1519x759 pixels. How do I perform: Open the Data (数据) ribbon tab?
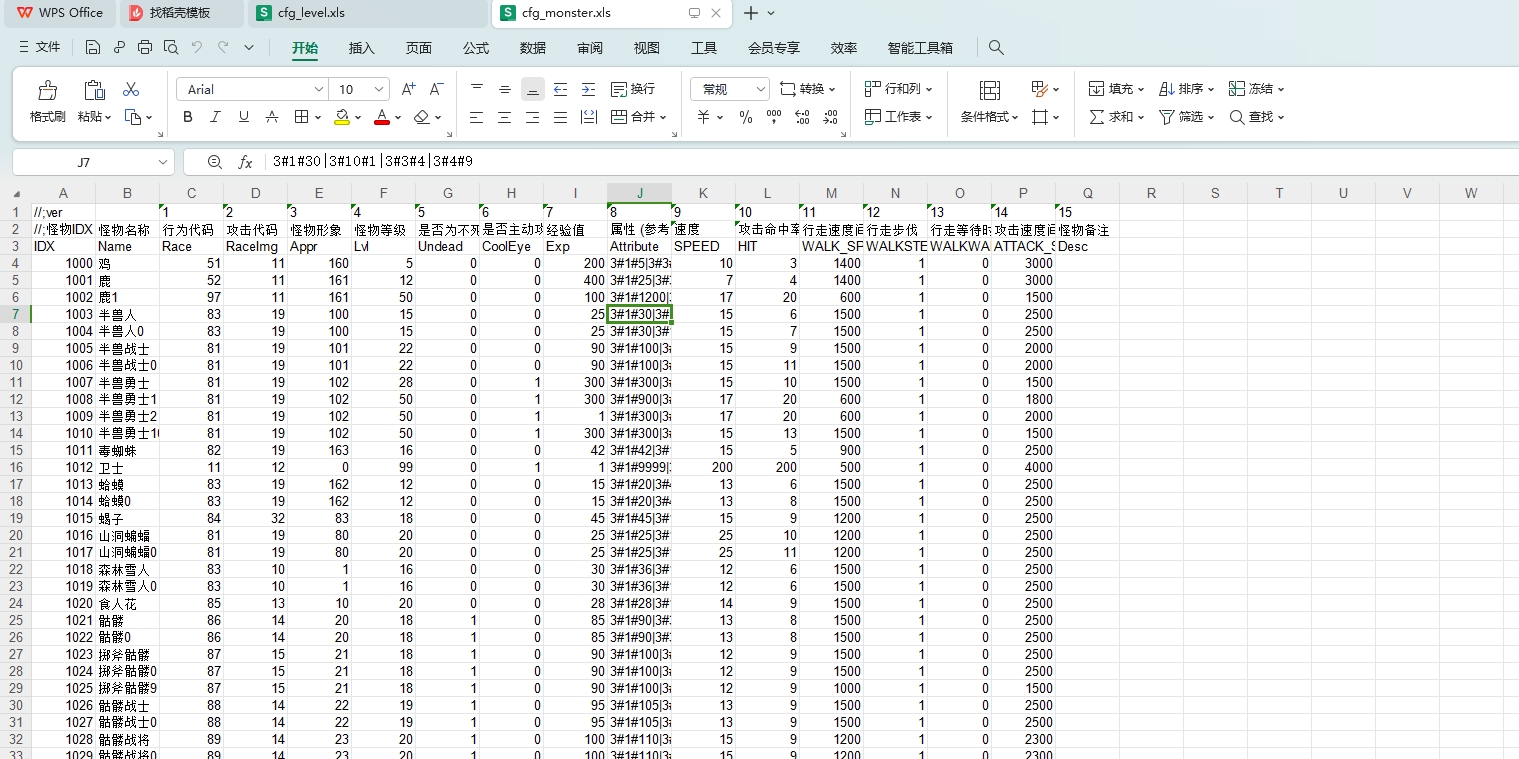pos(533,48)
